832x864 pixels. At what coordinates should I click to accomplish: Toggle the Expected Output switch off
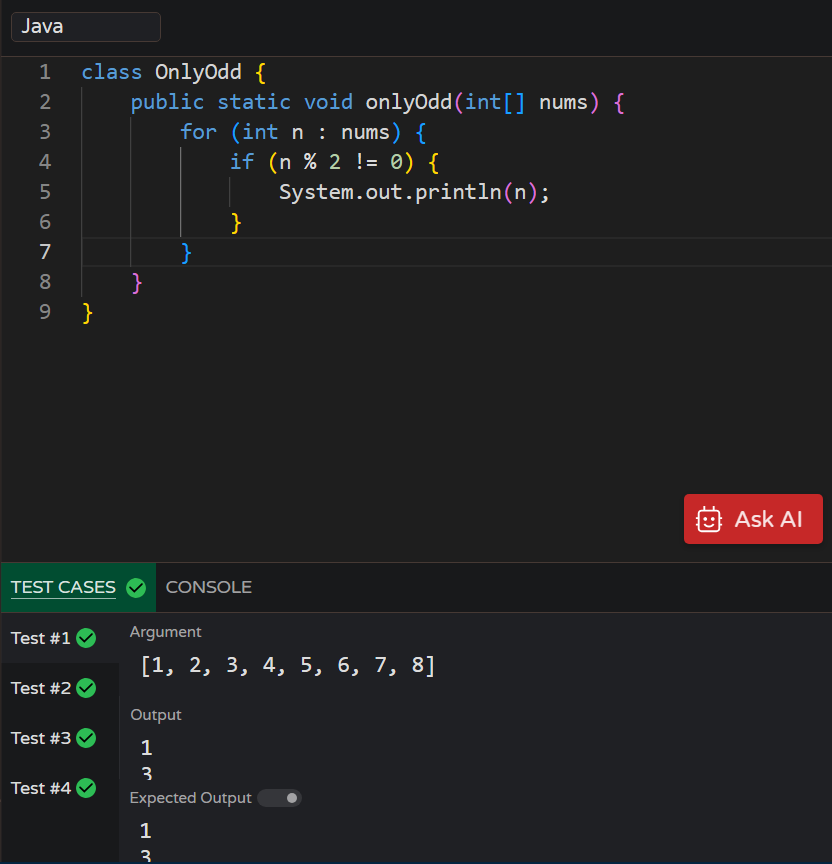coord(279,798)
